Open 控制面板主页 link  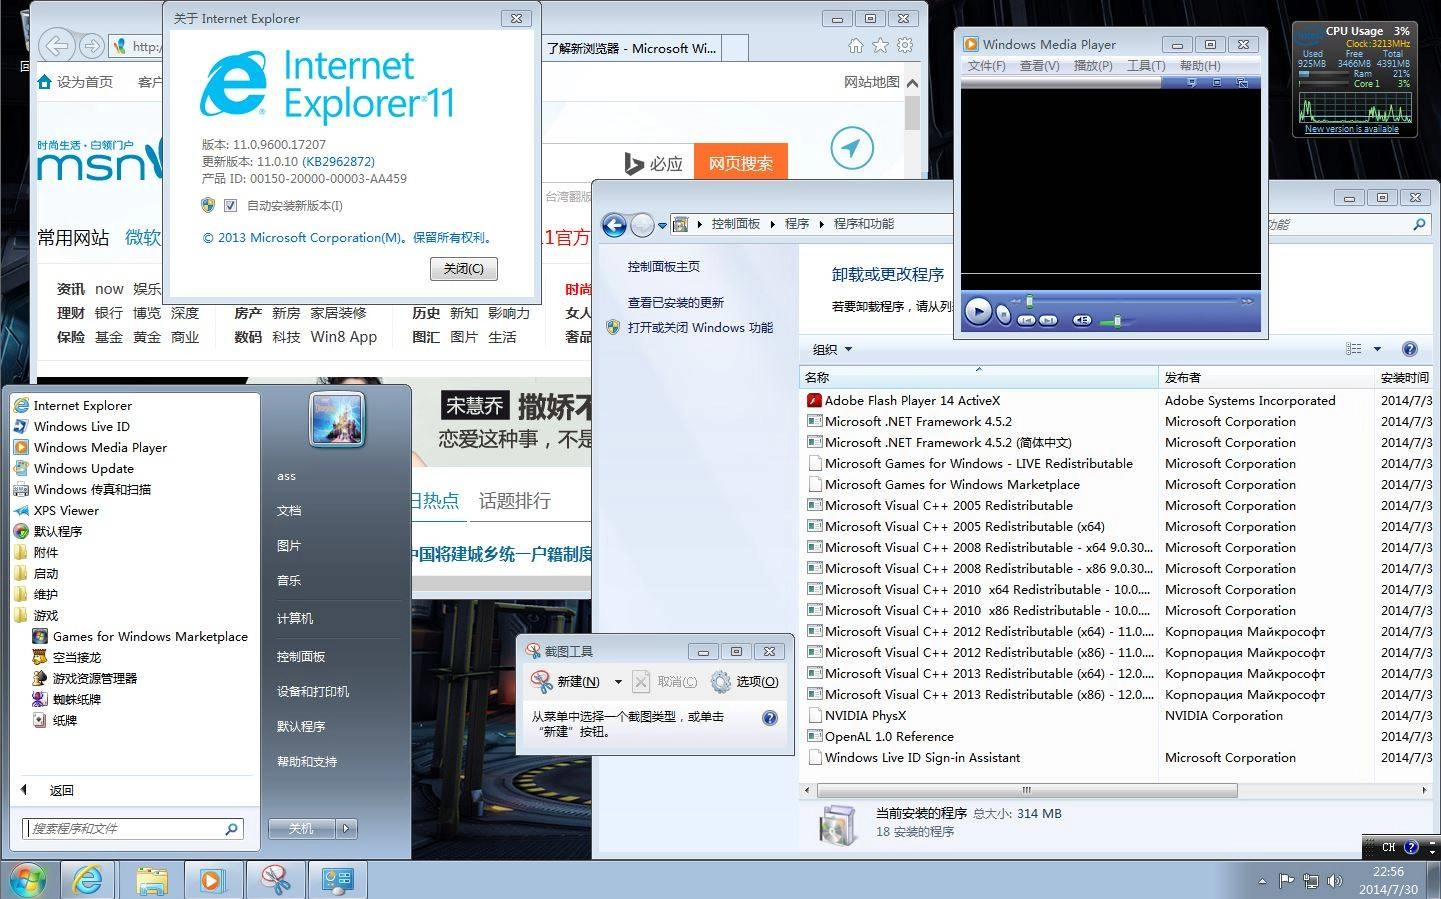coord(664,267)
